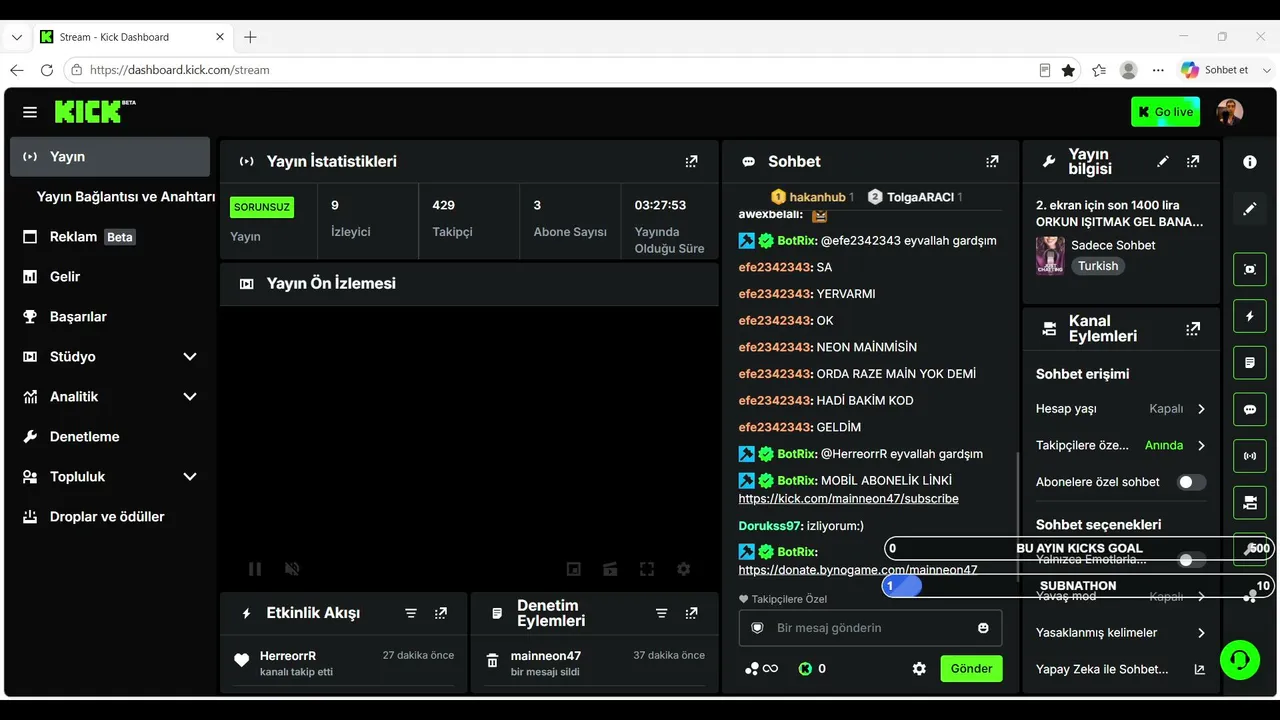Open Denetleme in the sidebar
Screen dimensions: 1280x720
[x=110, y=437]
